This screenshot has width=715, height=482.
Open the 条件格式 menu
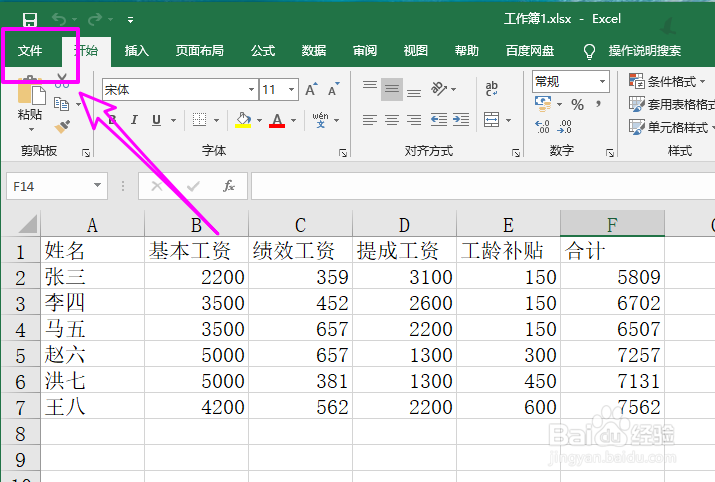click(667, 82)
